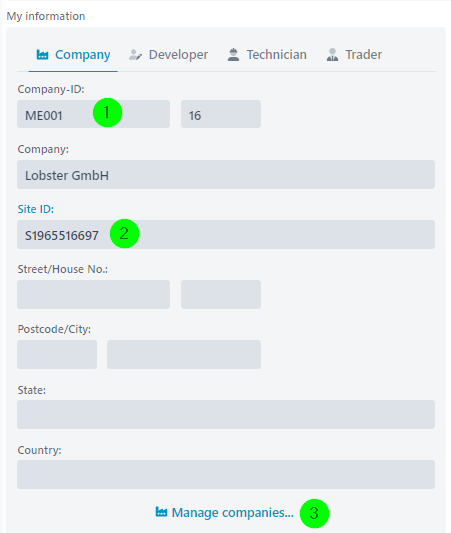
Task: Click the empty House No. field
Action: pyautogui.click(x=221, y=294)
